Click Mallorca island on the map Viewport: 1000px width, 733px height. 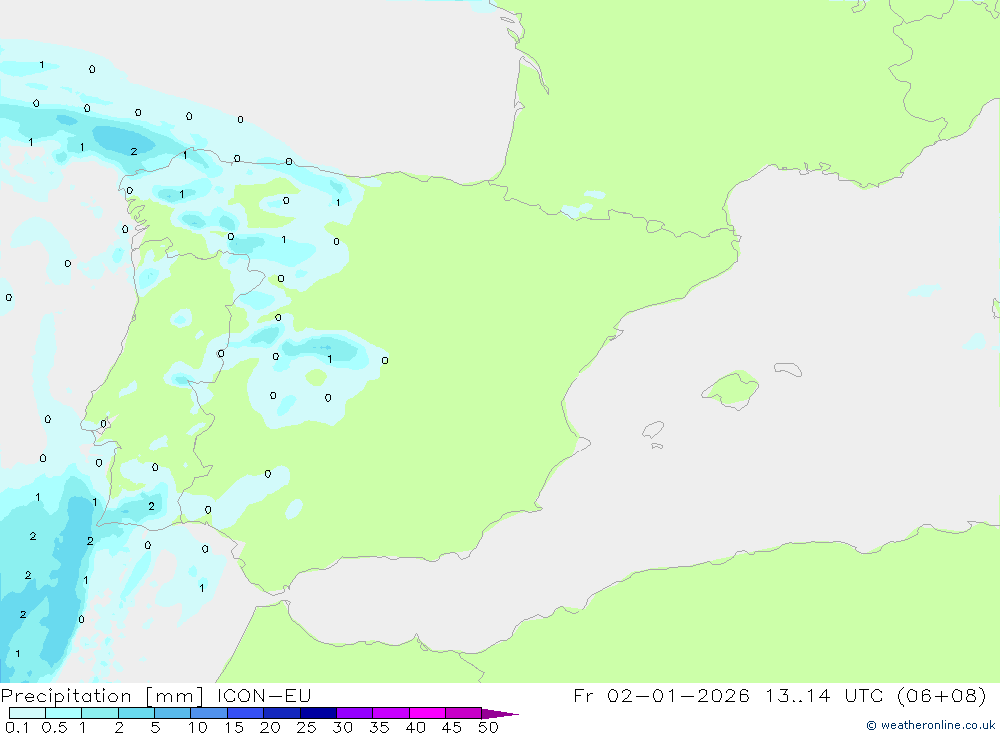[732, 389]
